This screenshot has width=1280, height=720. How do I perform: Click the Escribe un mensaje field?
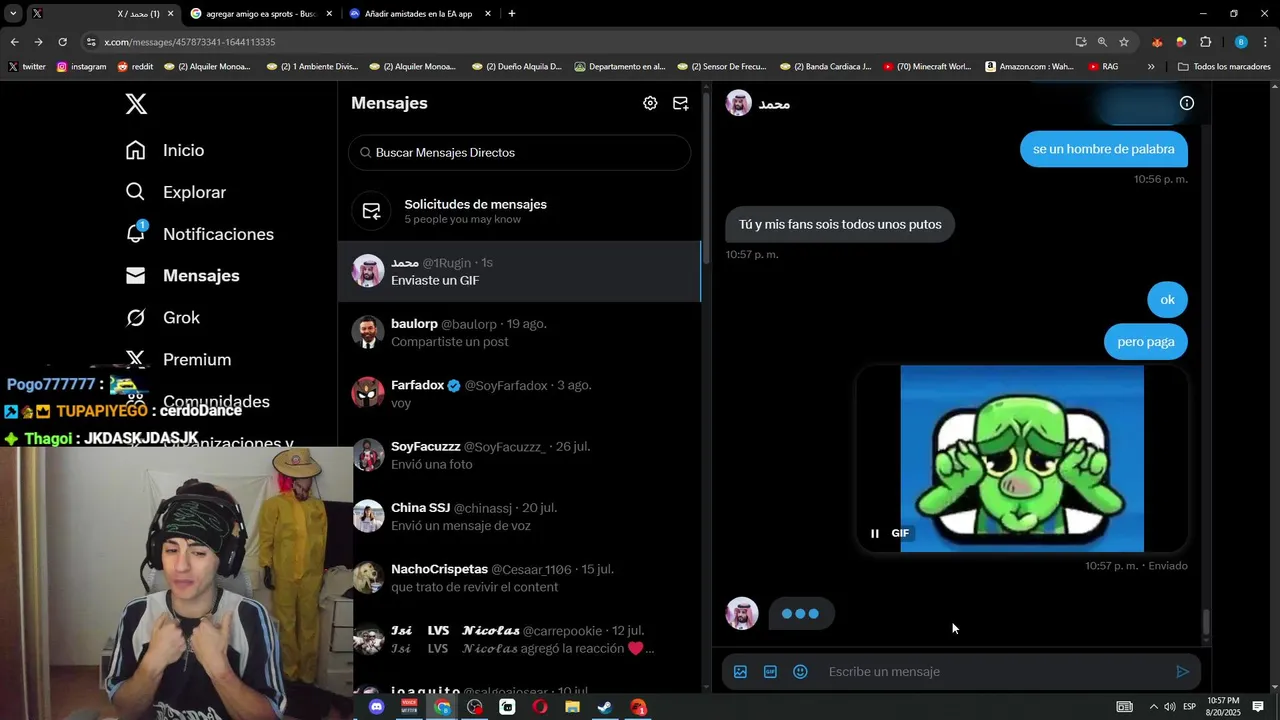tap(990, 672)
